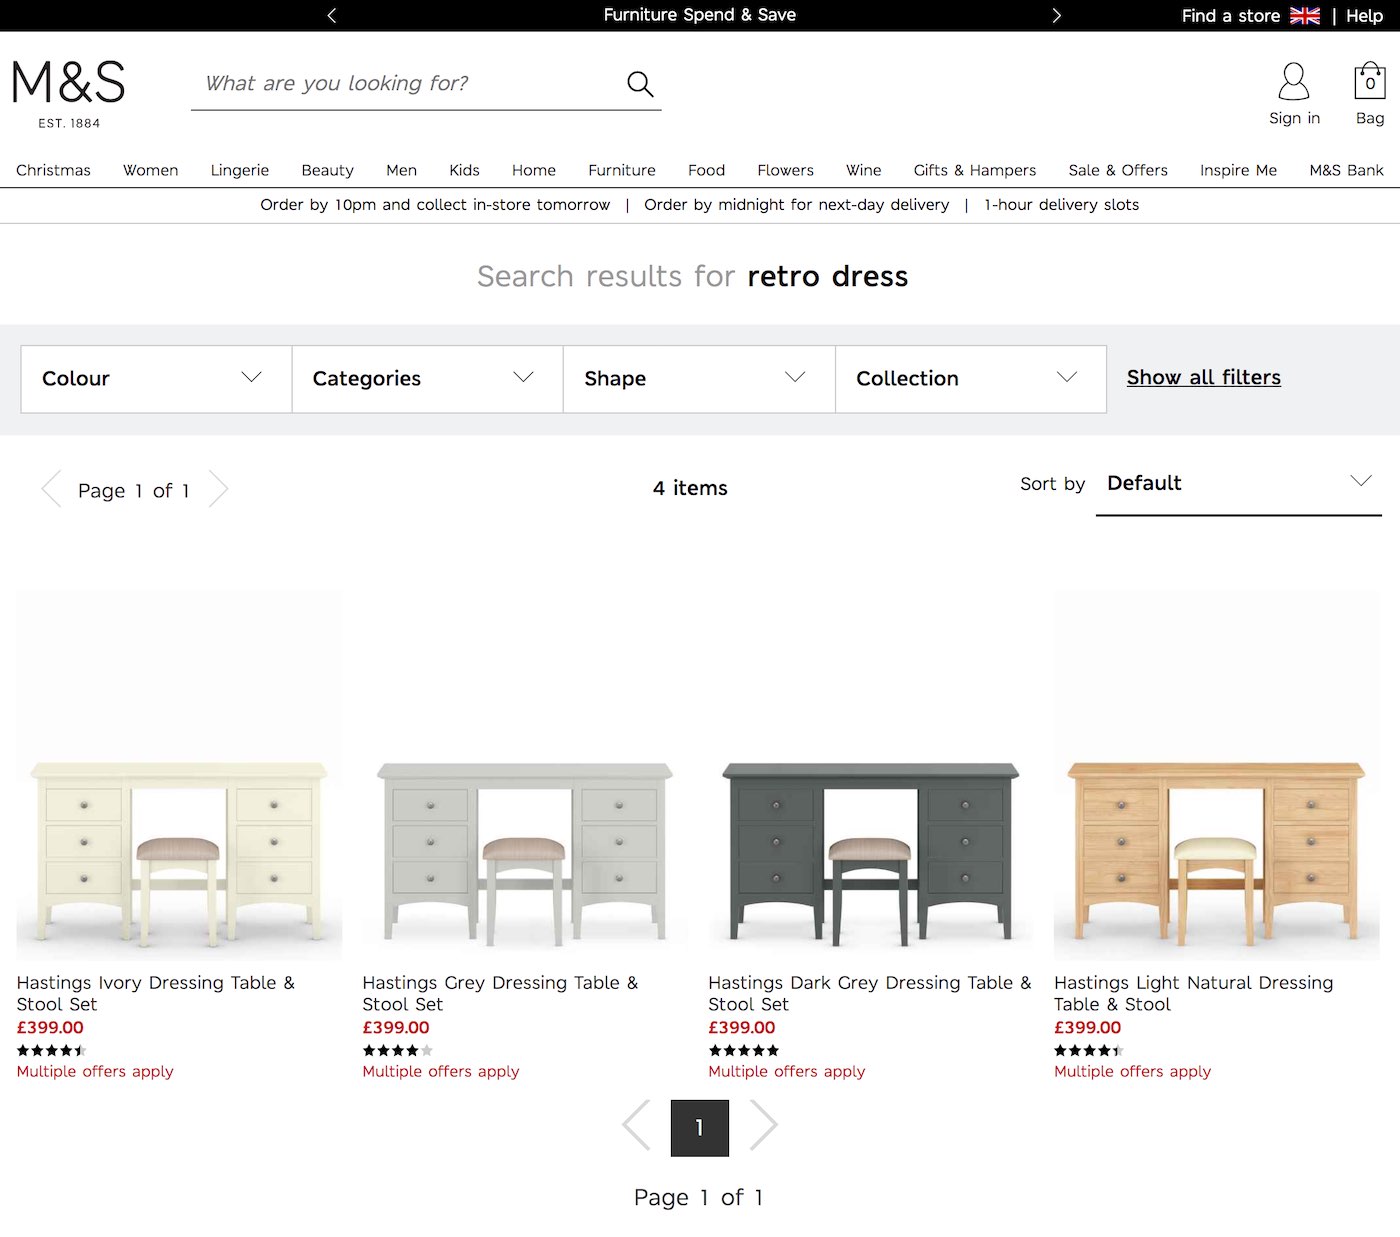Click the search magnifying glass icon
Viewport: 1400px width, 1237px height.
coord(639,84)
